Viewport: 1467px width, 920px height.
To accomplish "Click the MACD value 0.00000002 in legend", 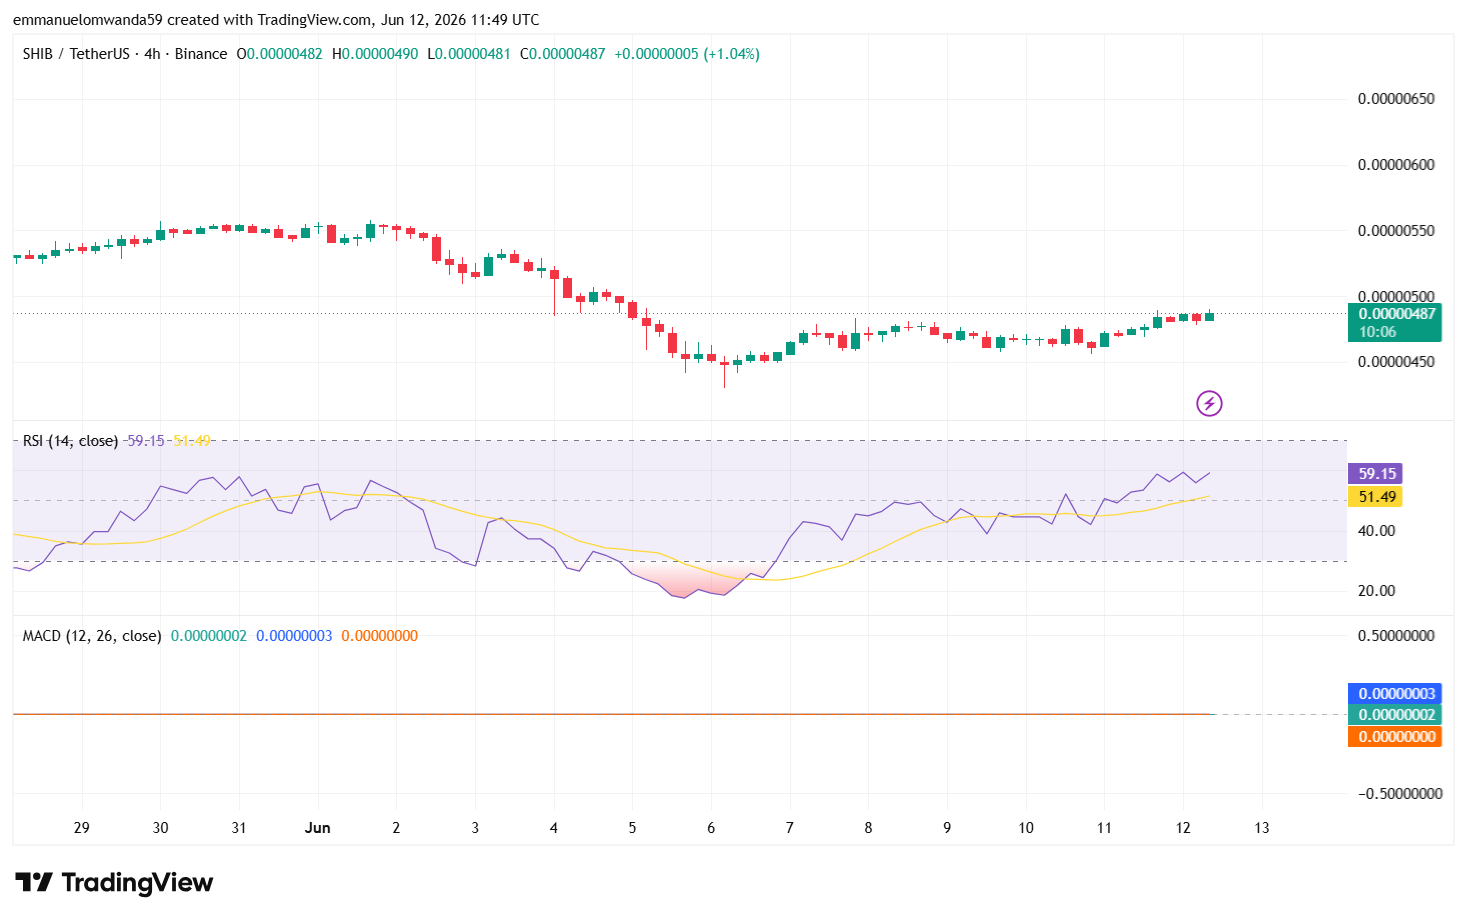I will click(x=209, y=635).
